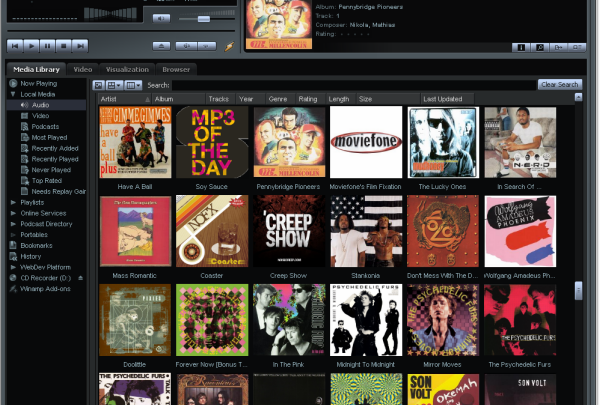Stop playback with the Stop button
The width and height of the screenshot is (600, 405).
(64, 46)
